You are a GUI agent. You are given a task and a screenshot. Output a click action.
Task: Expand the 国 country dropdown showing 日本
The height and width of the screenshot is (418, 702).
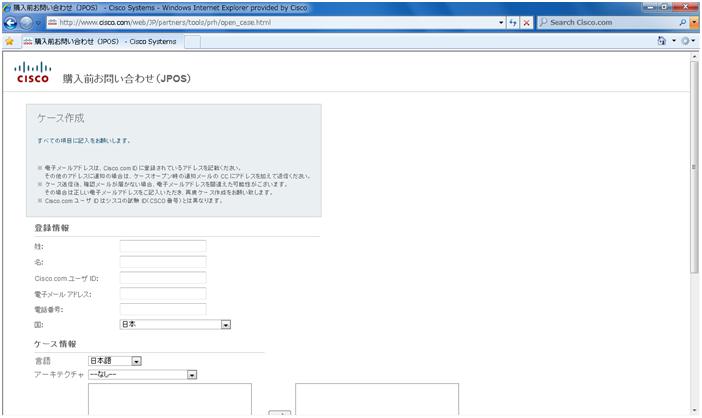click(x=175, y=324)
